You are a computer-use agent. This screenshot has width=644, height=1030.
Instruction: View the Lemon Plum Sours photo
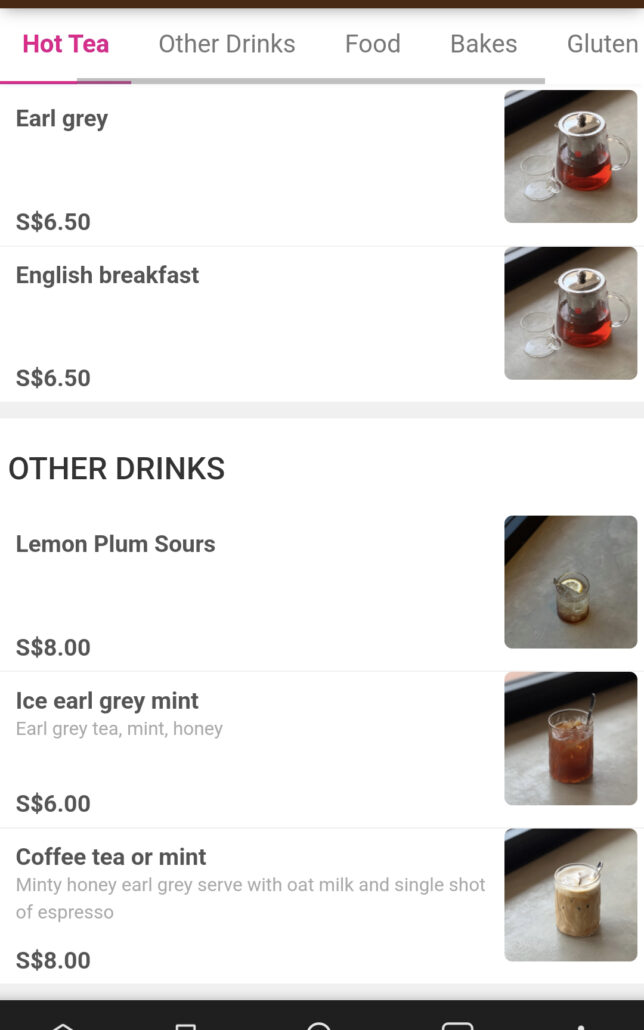coord(570,582)
